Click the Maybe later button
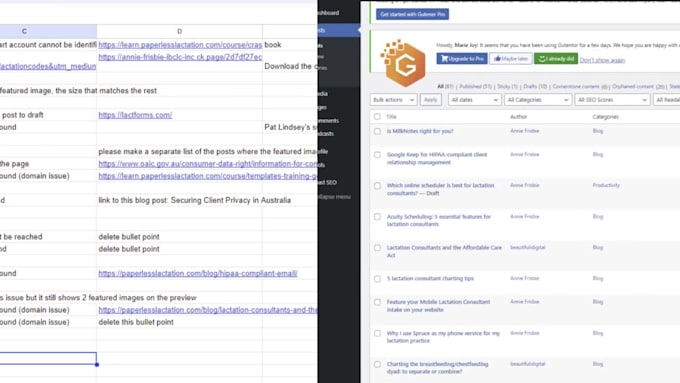The width and height of the screenshot is (680, 383). pyautogui.click(x=511, y=59)
